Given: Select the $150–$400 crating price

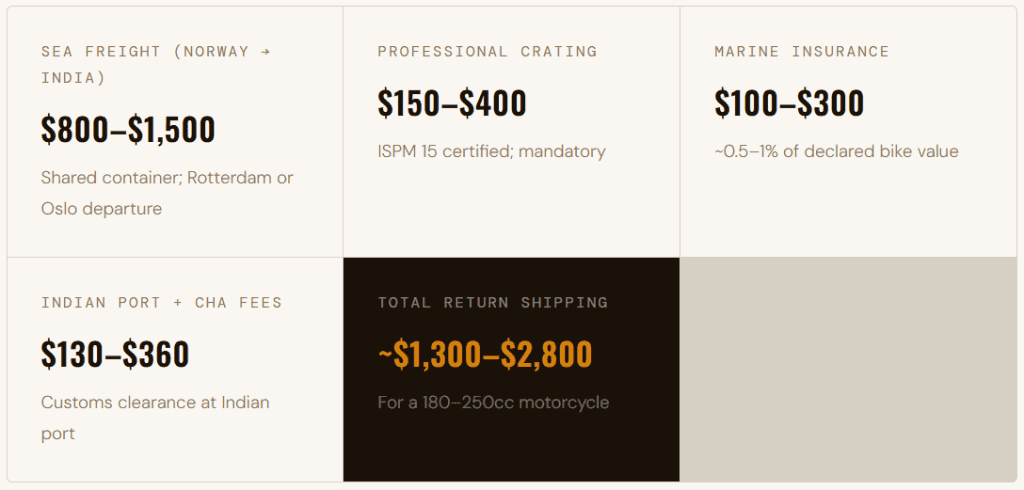Looking at the screenshot, I should pos(452,103).
